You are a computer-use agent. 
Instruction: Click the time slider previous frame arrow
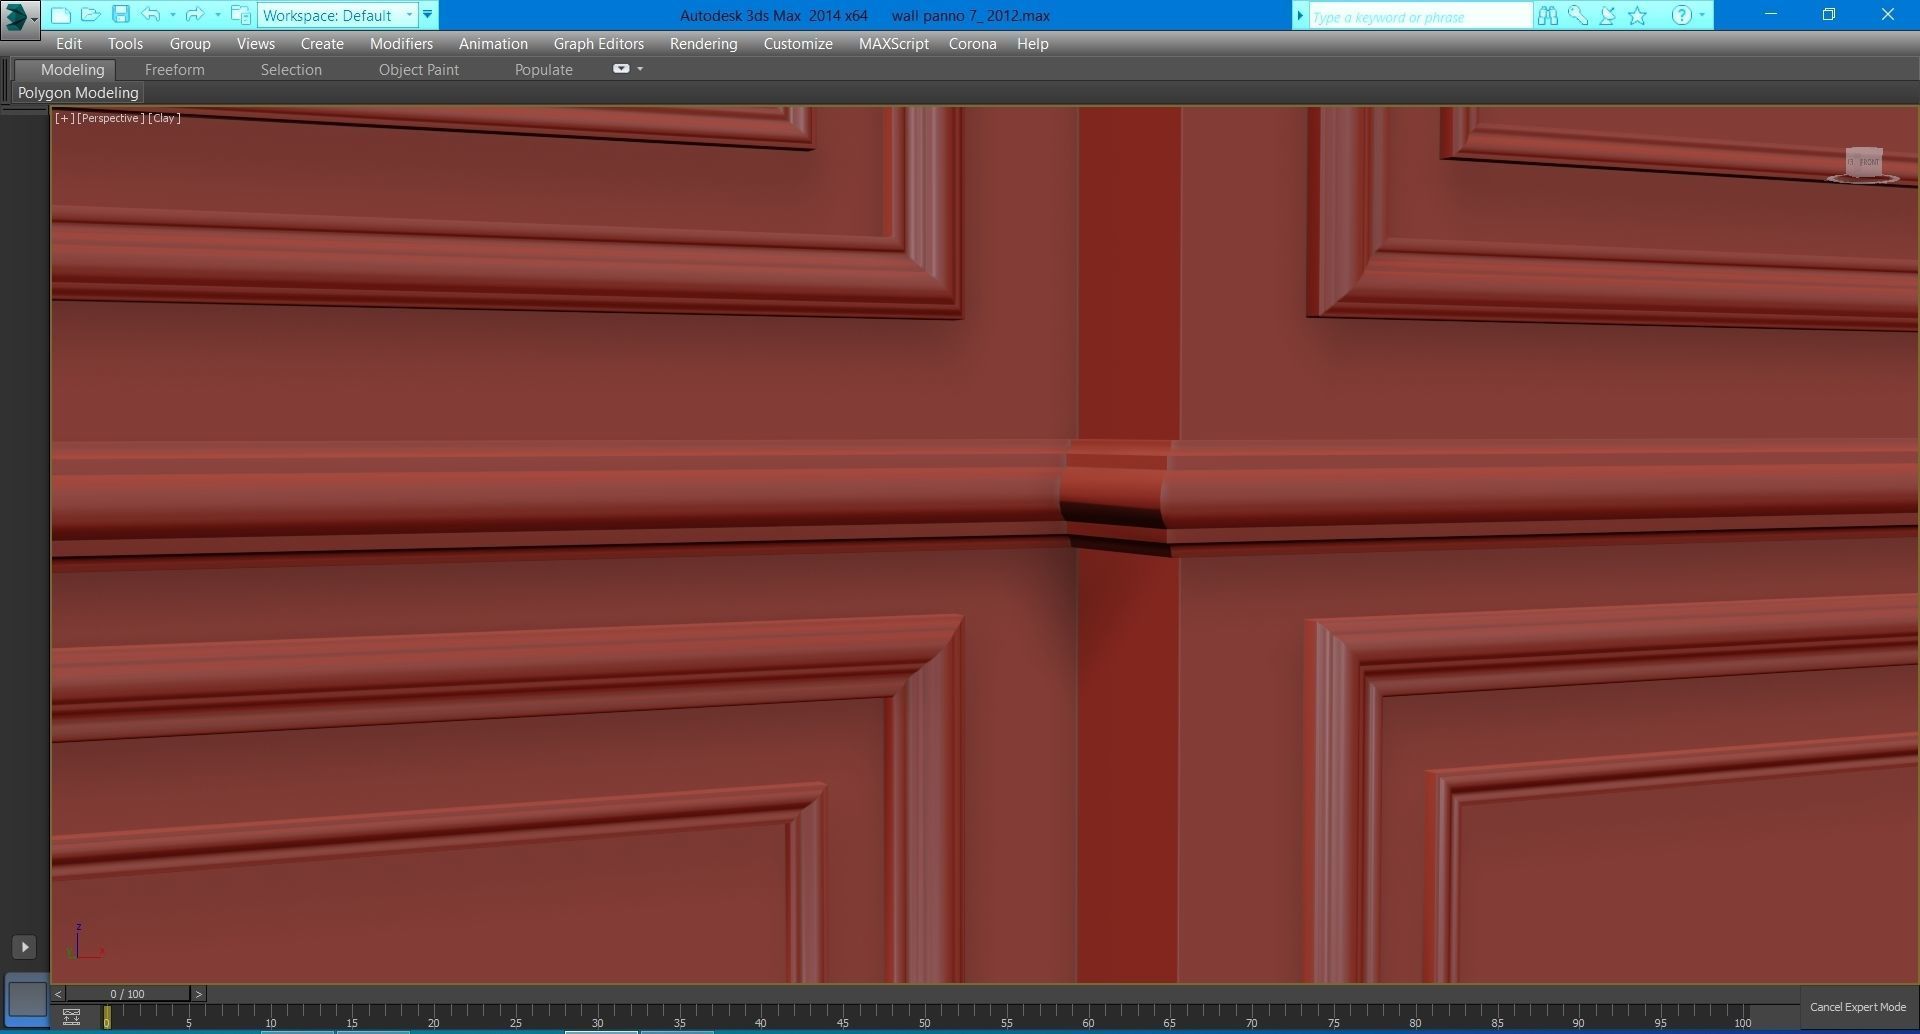click(58, 994)
